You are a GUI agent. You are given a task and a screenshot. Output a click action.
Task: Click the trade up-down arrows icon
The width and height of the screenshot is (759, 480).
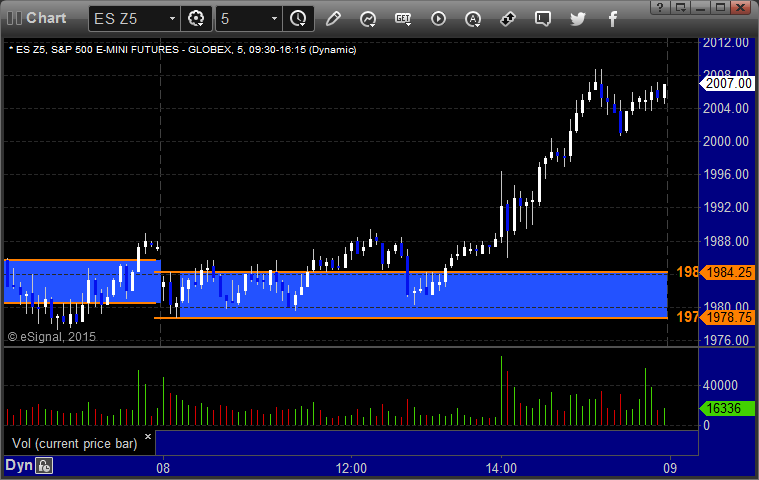508,19
